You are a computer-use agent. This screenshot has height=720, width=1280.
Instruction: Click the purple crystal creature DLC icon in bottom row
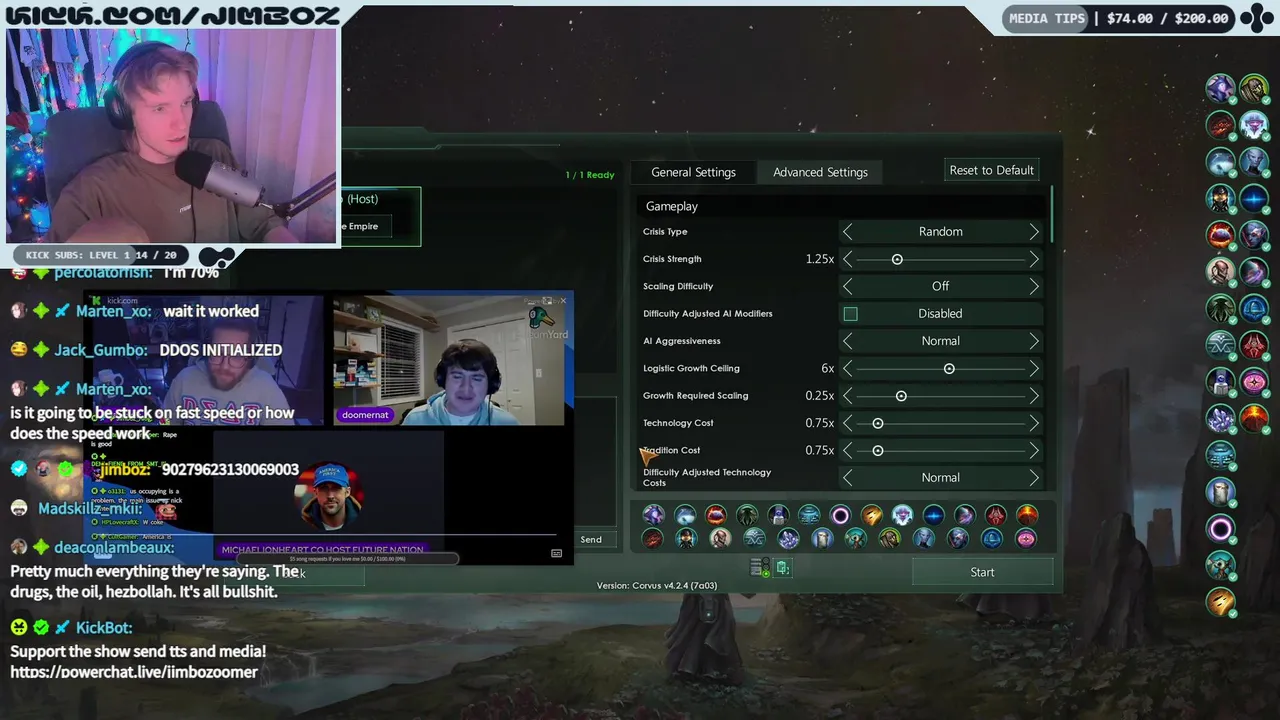(x=653, y=515)
